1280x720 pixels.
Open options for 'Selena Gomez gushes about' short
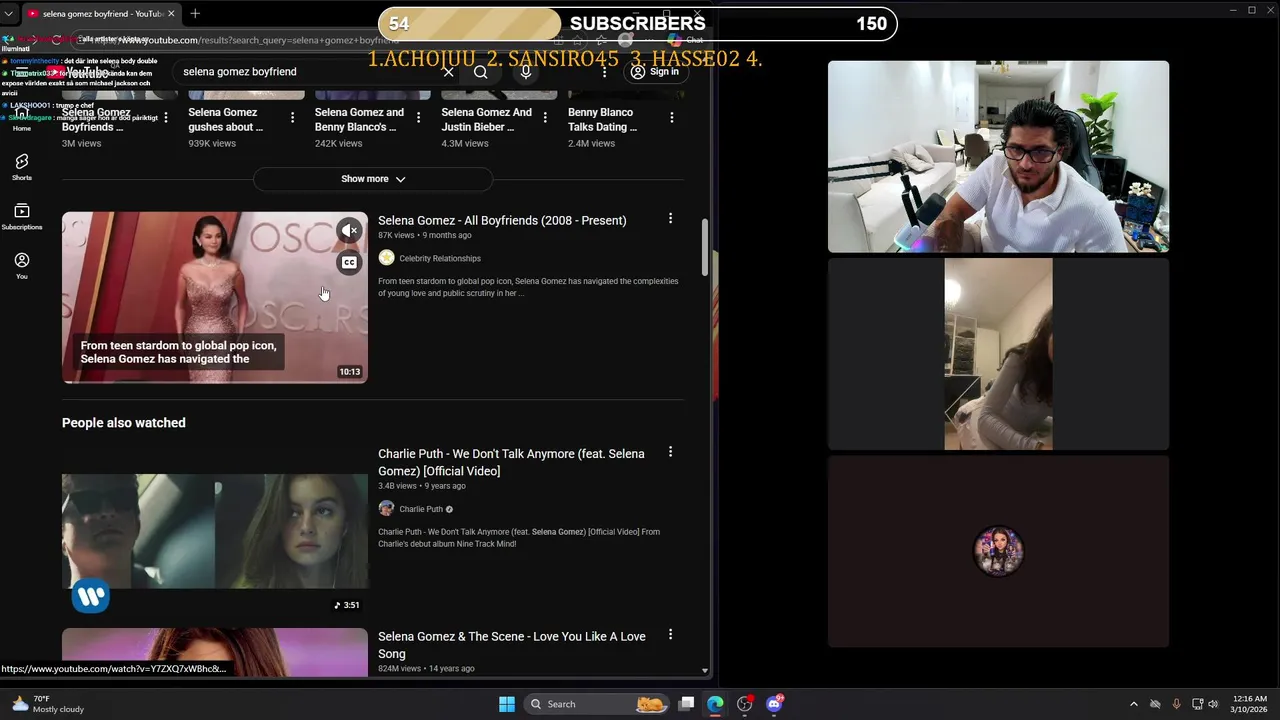click(292, 118)
